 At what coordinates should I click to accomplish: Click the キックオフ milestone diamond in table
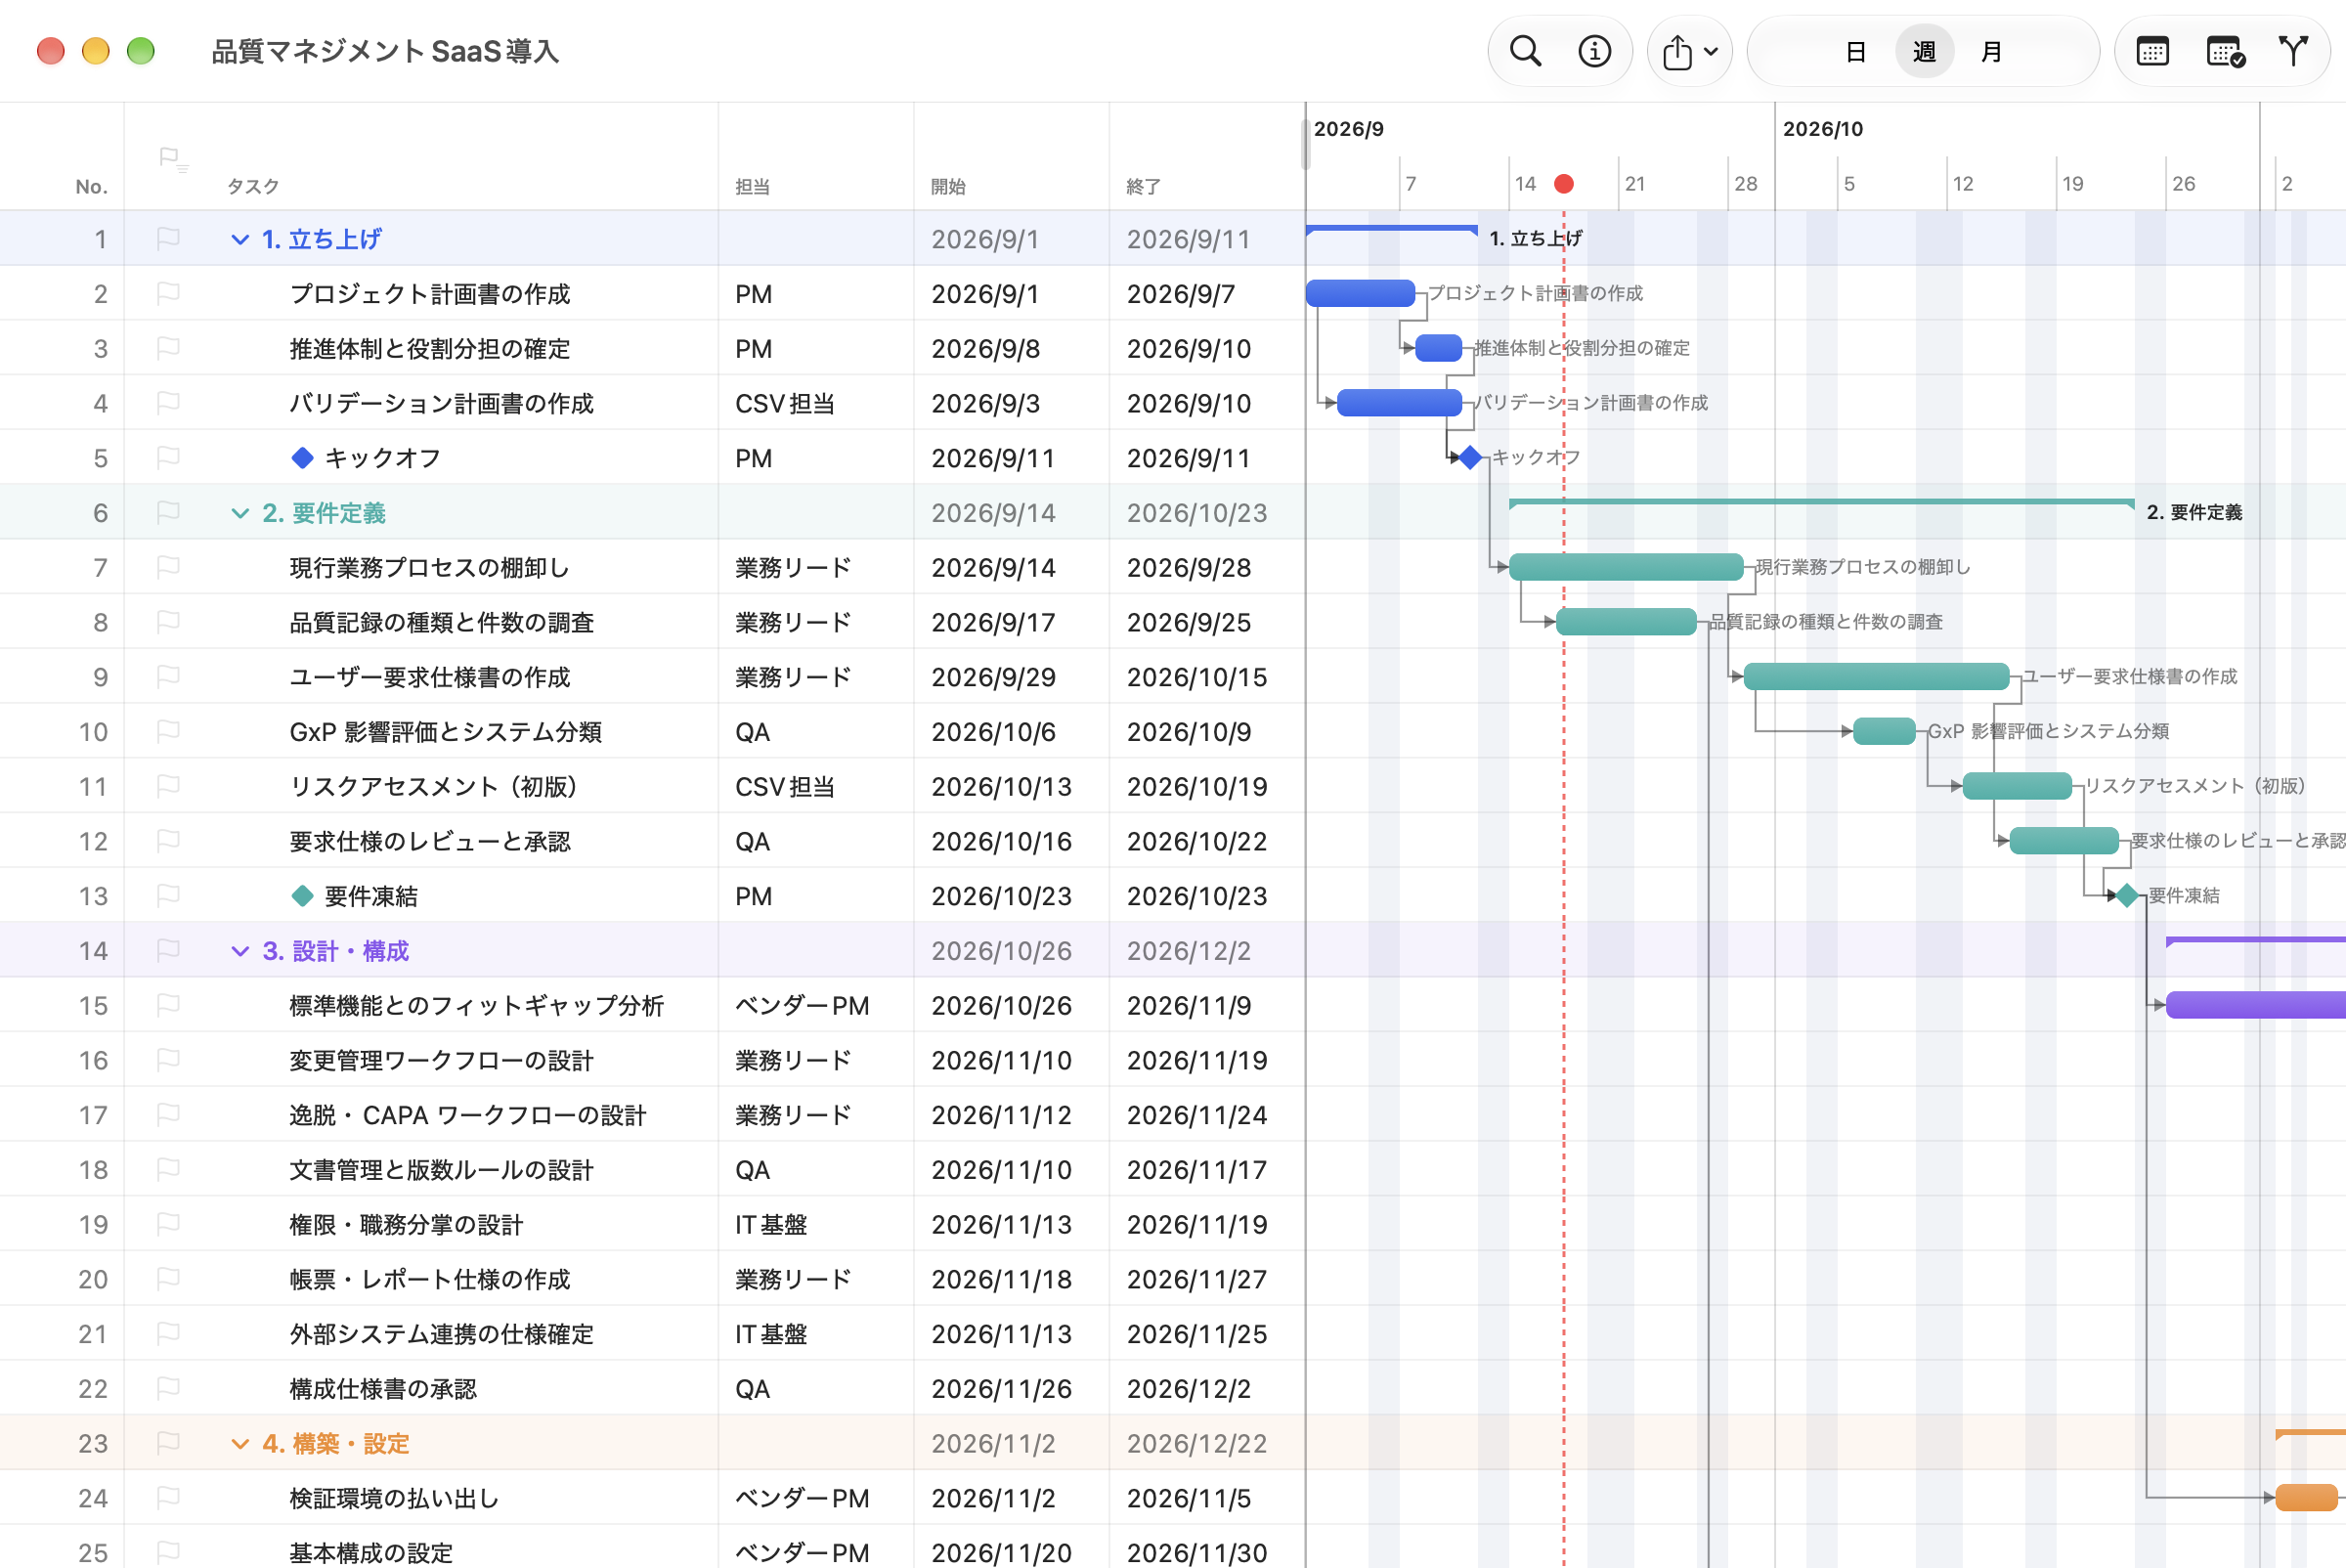[x=302, y=458]
